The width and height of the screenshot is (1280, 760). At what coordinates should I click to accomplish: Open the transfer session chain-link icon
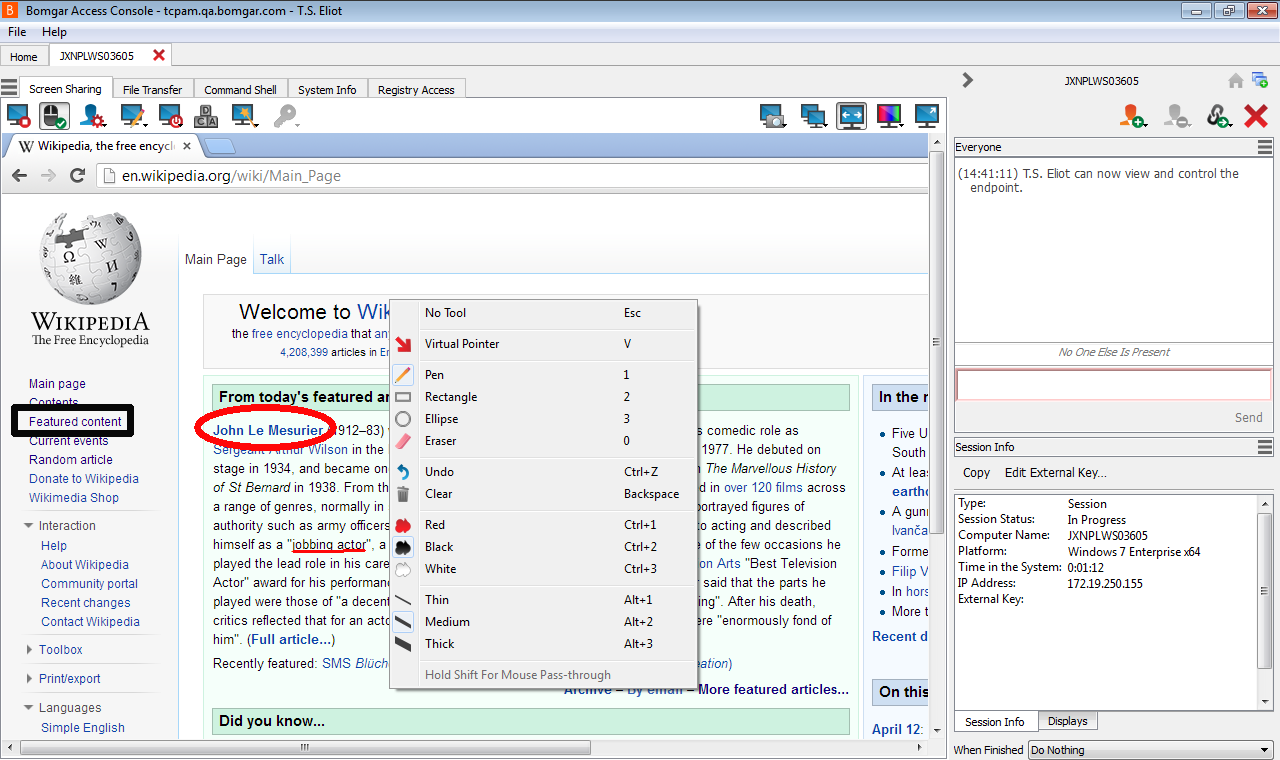[x=1218, y=117]
